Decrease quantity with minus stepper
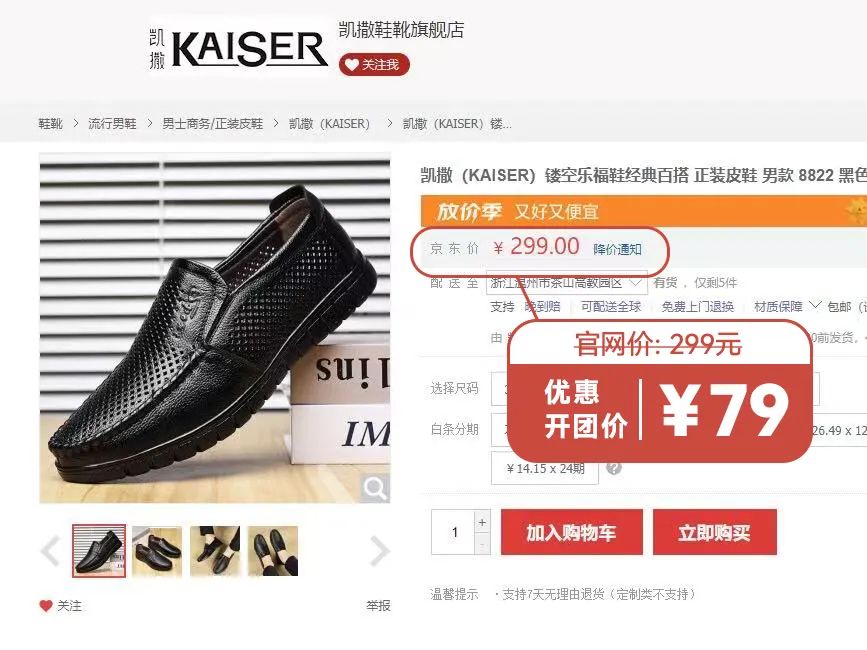The height and width of the screenshot is (650, 867). tap(482, 544)
